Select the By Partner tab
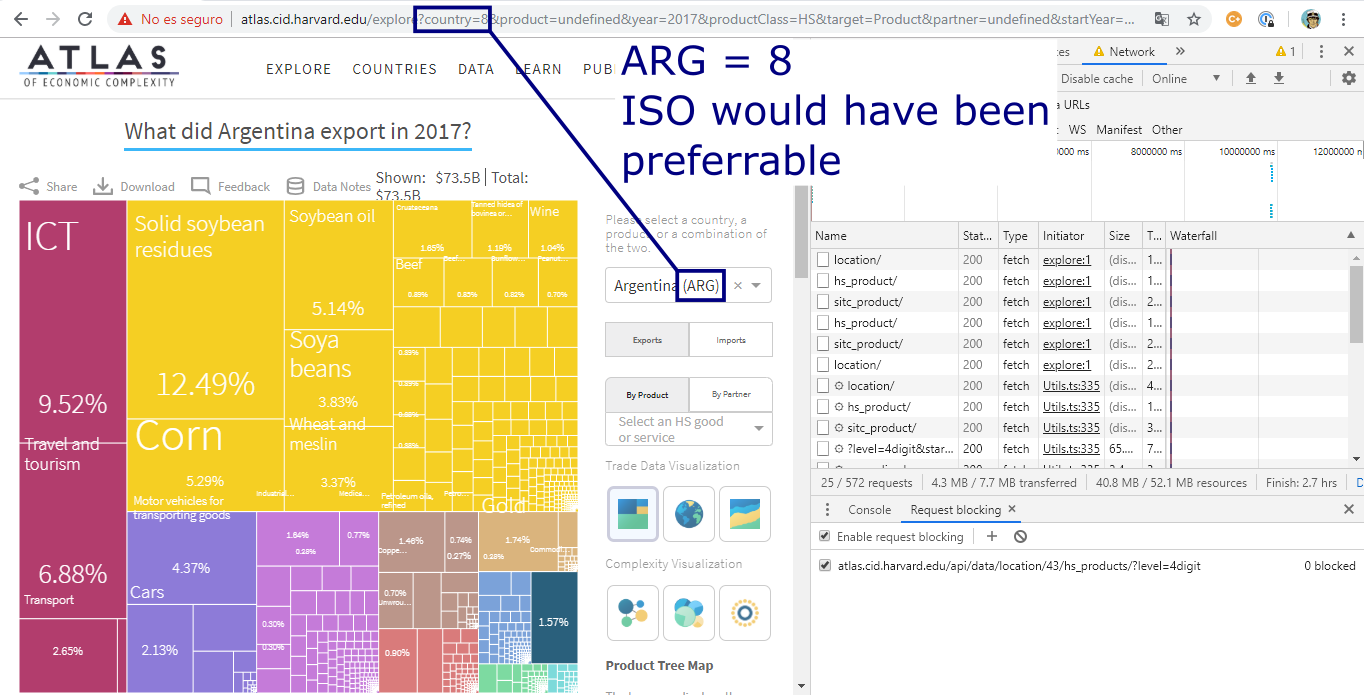 point(730,394)
